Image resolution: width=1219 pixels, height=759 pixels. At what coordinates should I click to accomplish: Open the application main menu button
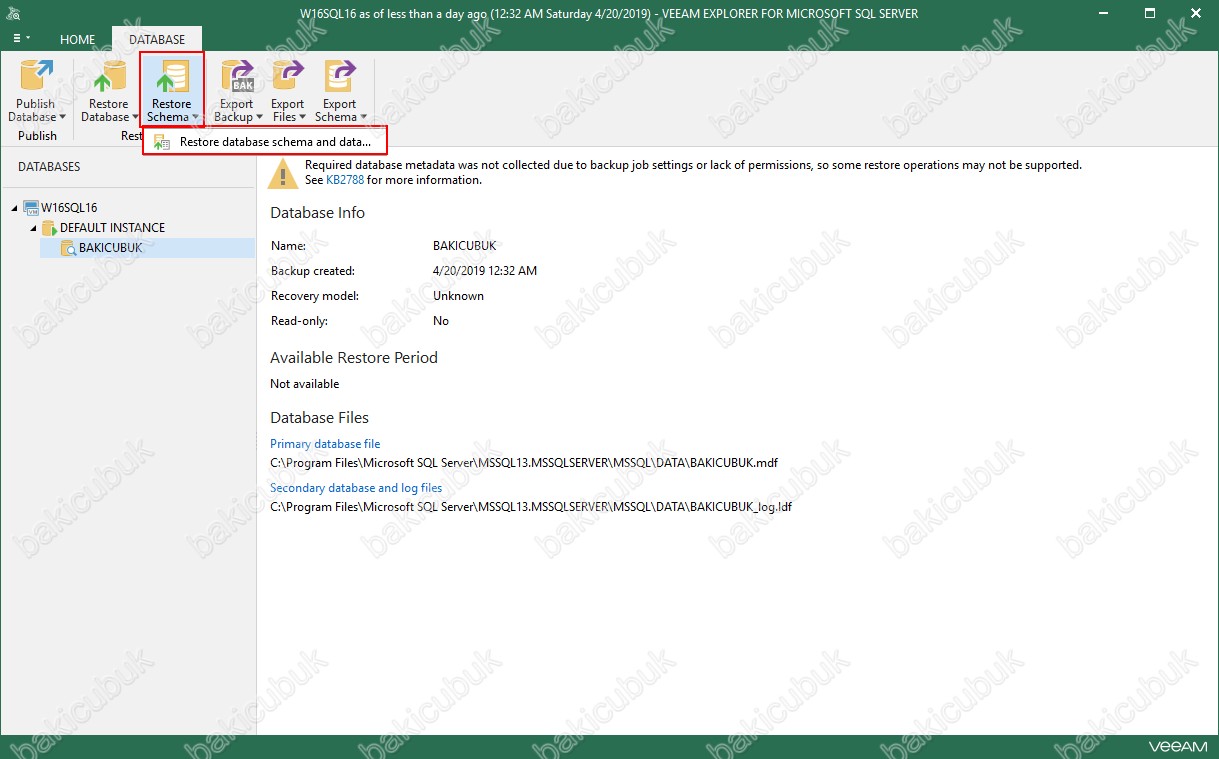click(x=21, y=38)
